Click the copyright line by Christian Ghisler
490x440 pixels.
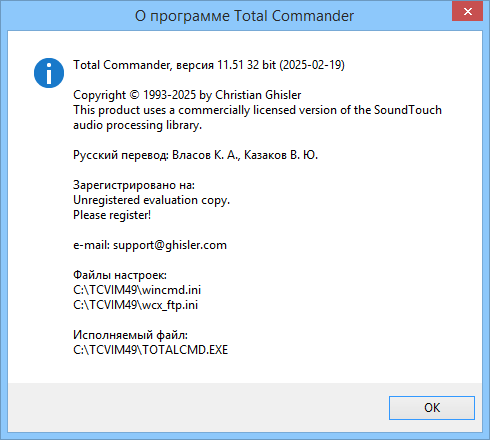pos(187,95)
